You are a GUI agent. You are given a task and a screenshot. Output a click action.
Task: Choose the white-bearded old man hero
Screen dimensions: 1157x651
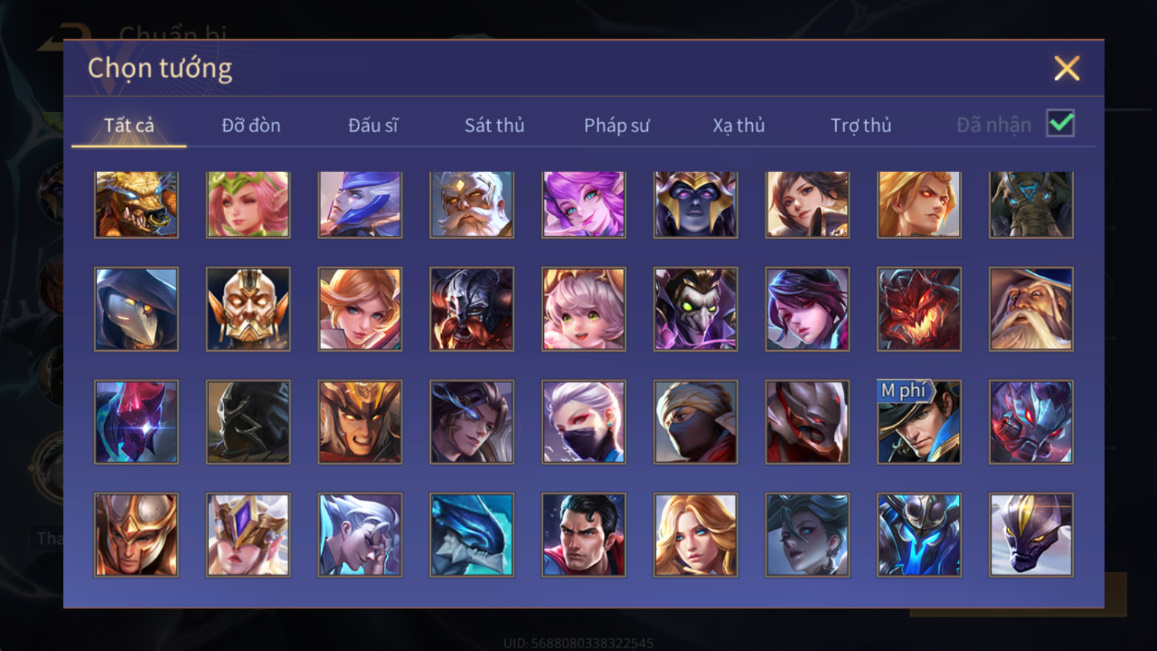472,204
